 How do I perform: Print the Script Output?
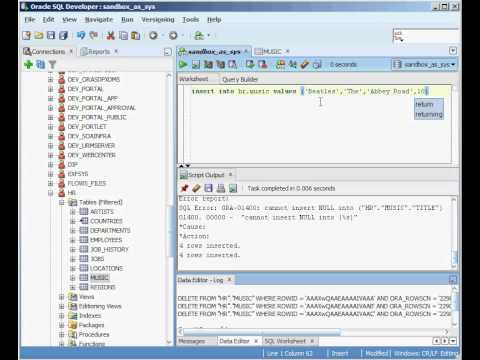pos(221,188)
